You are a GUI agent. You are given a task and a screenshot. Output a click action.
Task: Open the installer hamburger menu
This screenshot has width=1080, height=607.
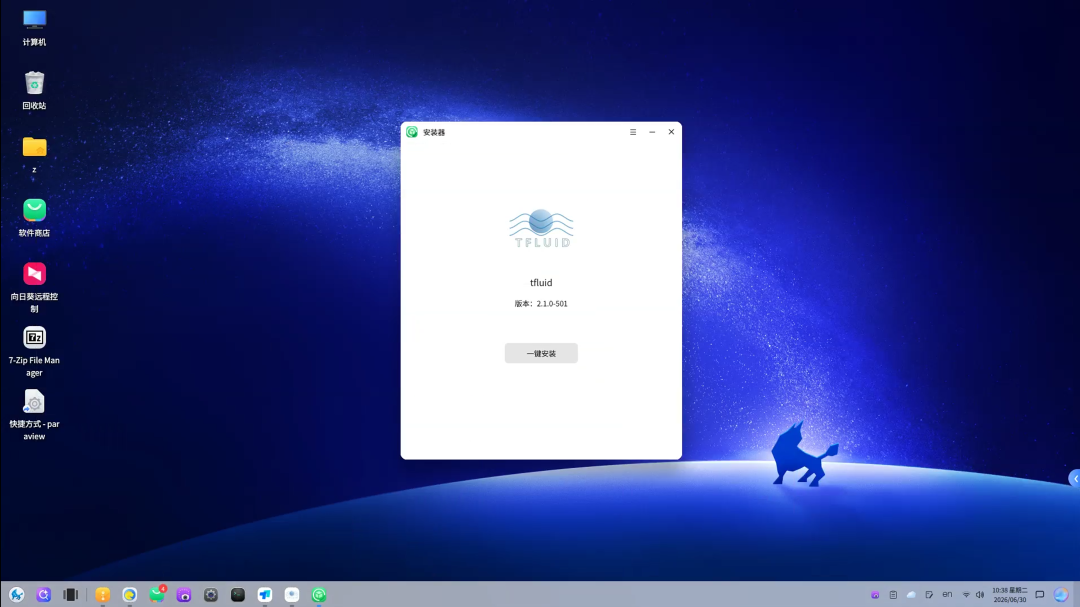tap(633, 132)
